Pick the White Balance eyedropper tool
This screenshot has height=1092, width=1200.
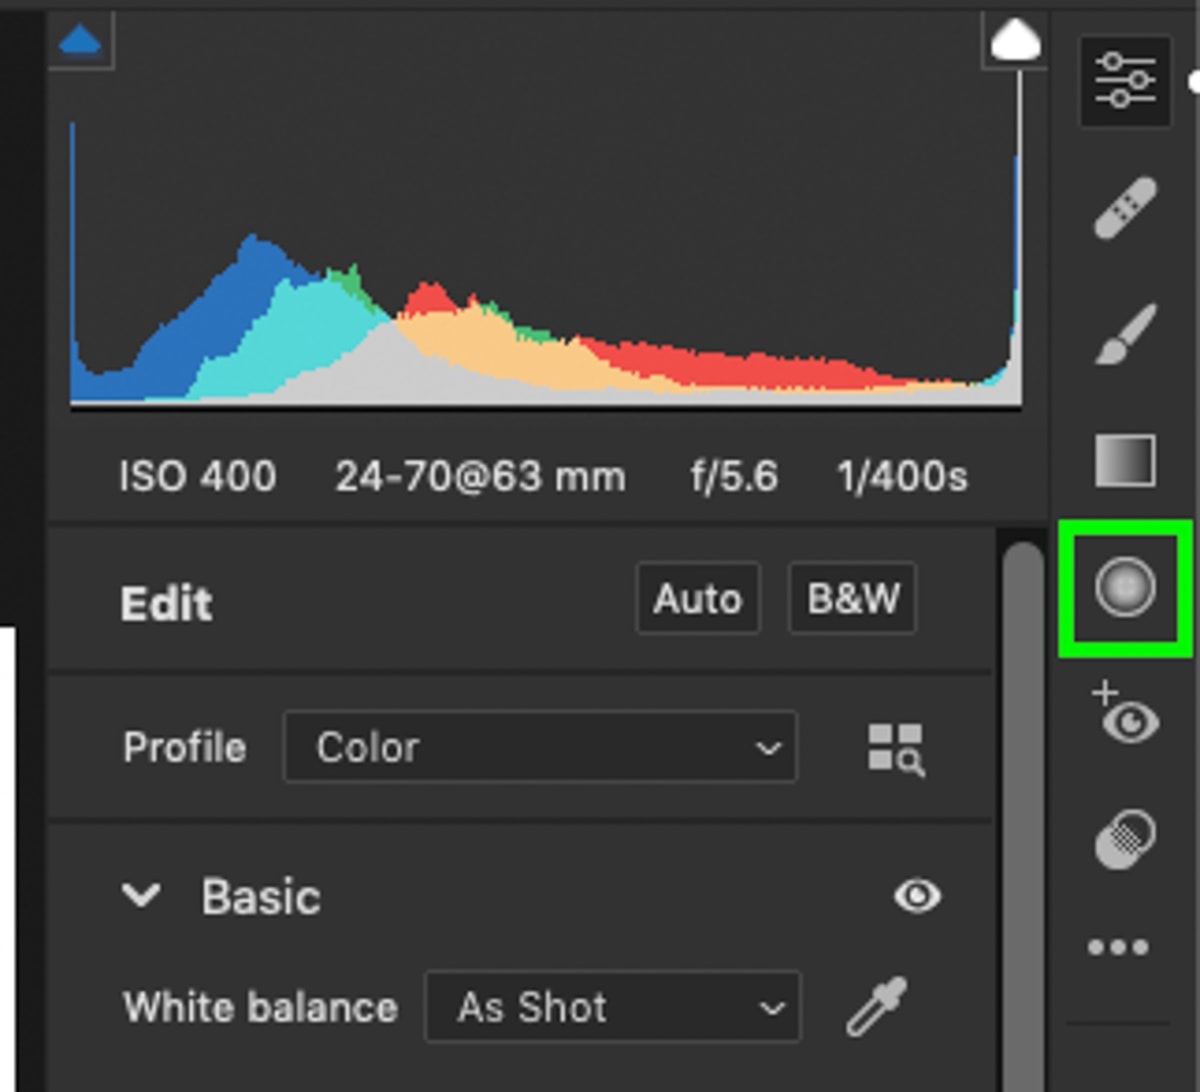877,1006
